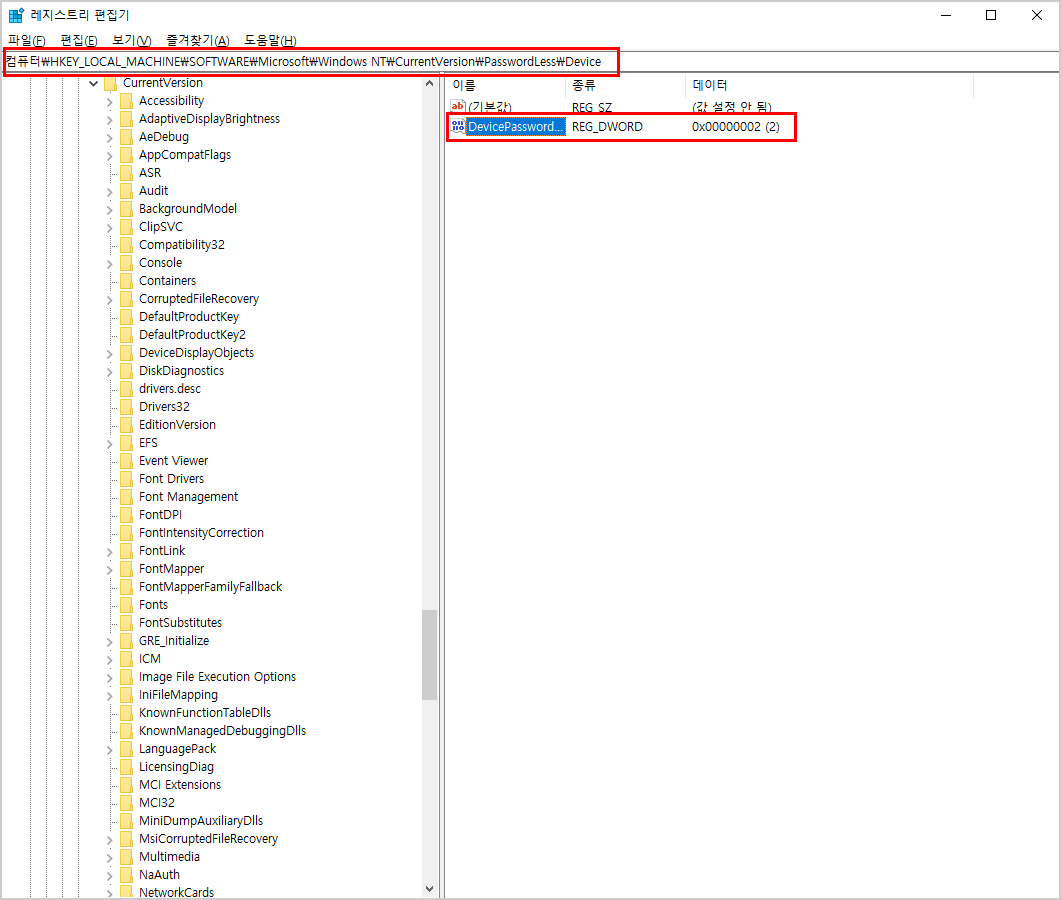Select the KnownManagedDebuggingDlls key
The width and height of the screenshot is (1061, 900).
222,730
